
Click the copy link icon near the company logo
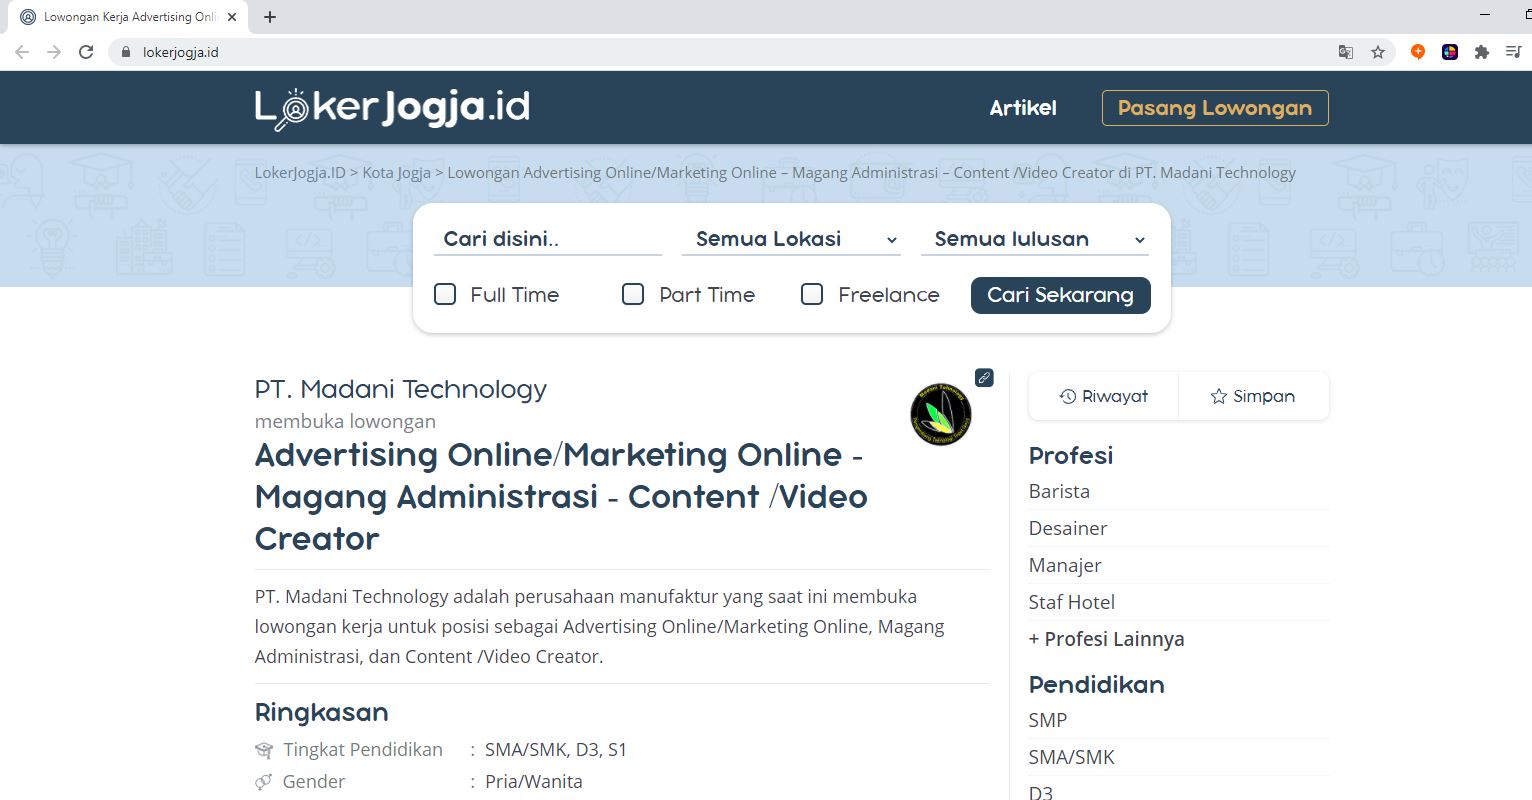[985, 378]
